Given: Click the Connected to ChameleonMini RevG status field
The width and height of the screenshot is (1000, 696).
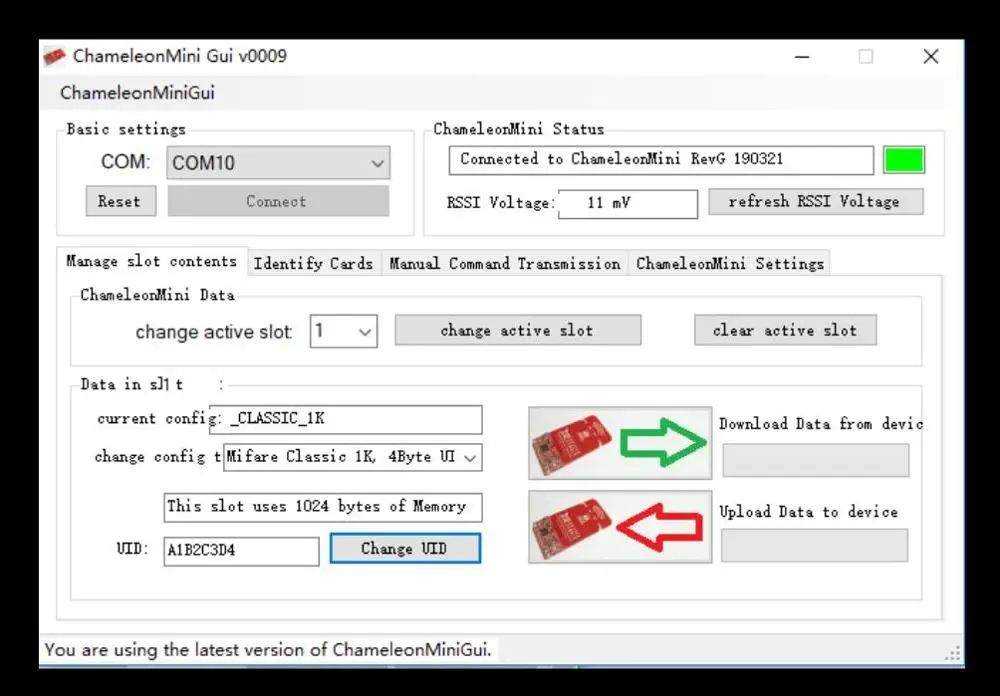Looking at the screenshot, I should click(661, 160).
